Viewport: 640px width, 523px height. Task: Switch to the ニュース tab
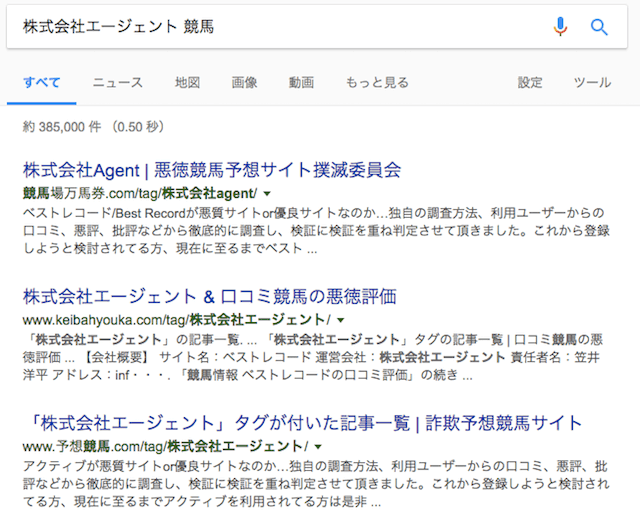coord(118,82)
